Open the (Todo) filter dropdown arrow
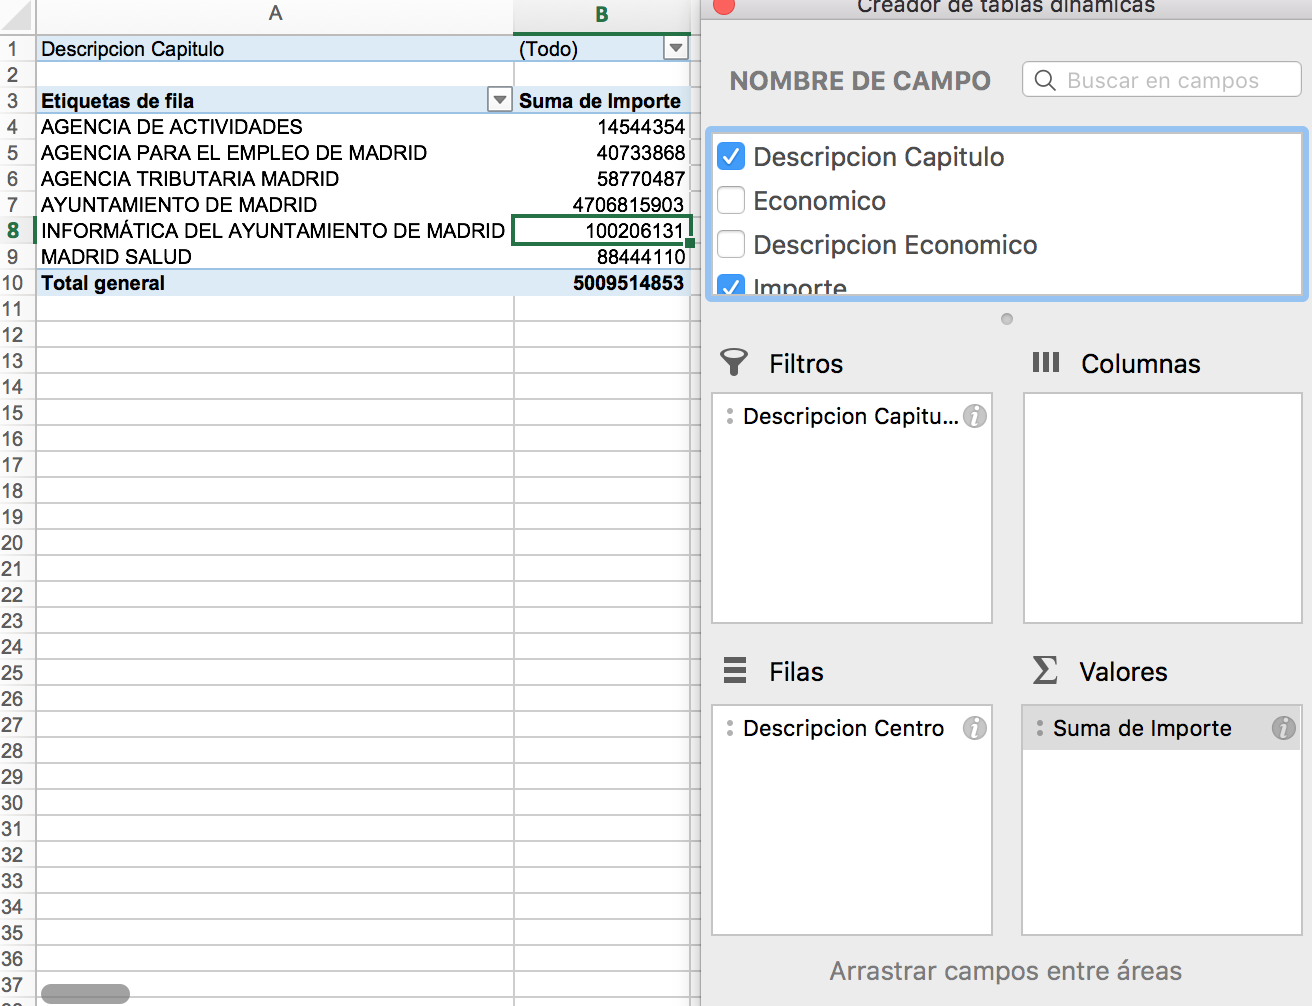Image resolution: width=1312 pixels, height=1006 pixels. click(x=676, y=48)
